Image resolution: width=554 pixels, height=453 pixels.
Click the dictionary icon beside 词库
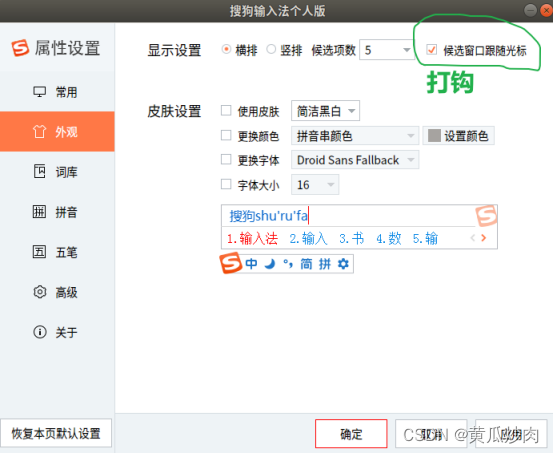point(39,171)
